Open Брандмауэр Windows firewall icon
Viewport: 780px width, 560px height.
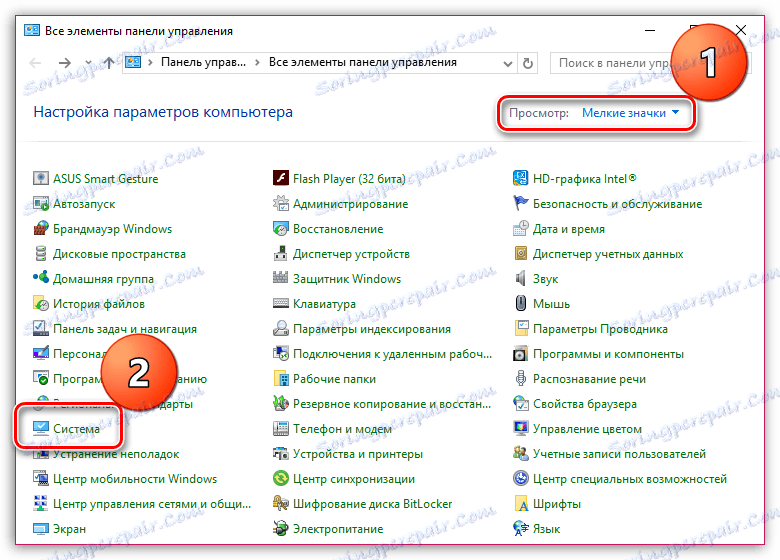point(41,229)
